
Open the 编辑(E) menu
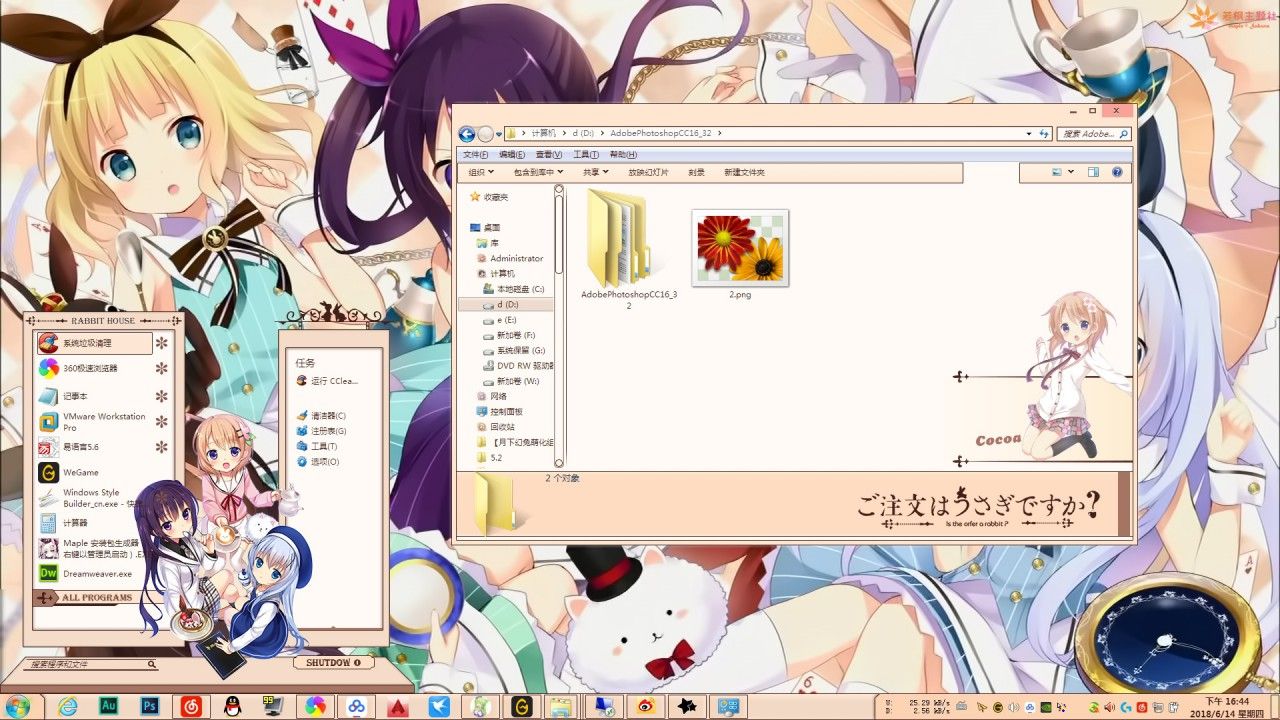point(512,155)
